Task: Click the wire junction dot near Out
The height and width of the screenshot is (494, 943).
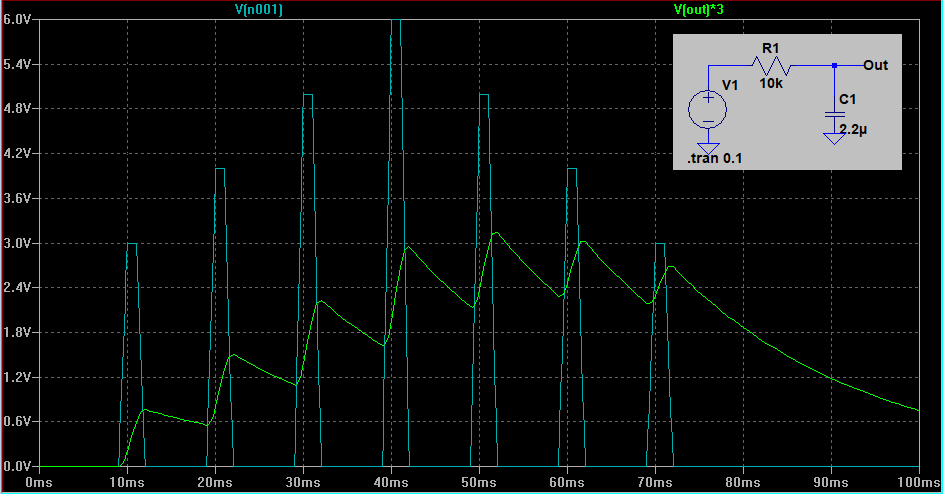Action: click(x=834, y=65)
